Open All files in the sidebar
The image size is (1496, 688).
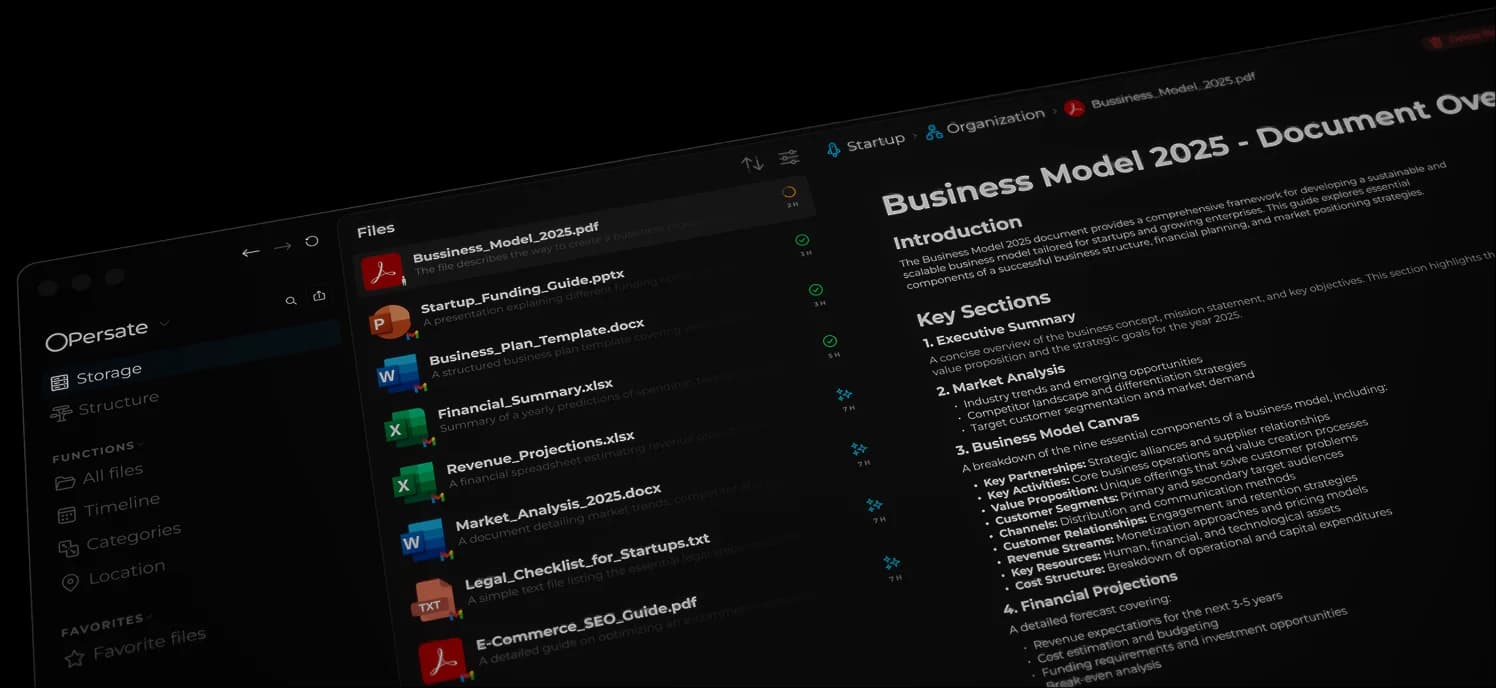pos(100,476)
